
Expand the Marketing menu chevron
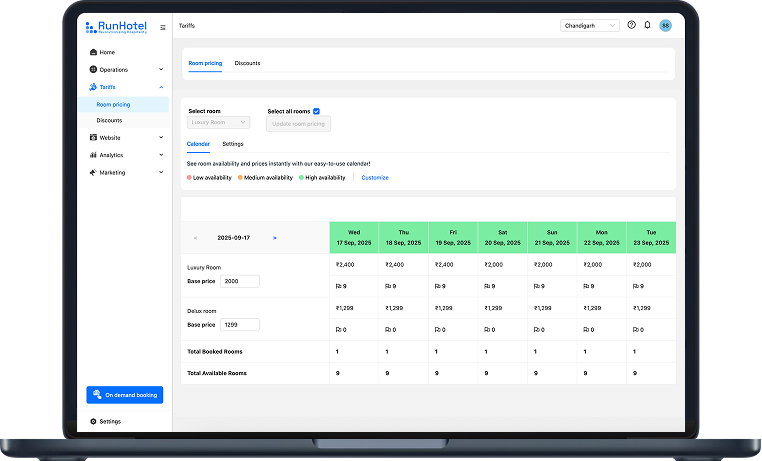click(x=161, y=172)
